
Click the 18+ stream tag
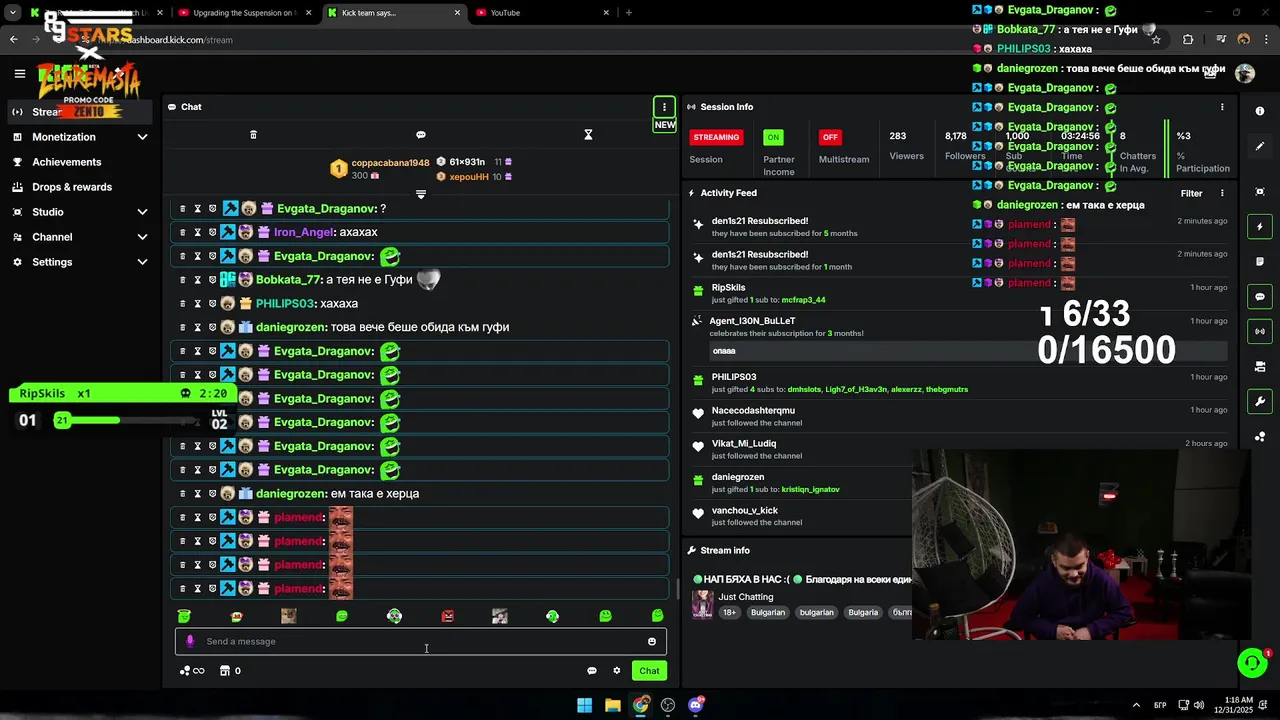pos(729,612)
